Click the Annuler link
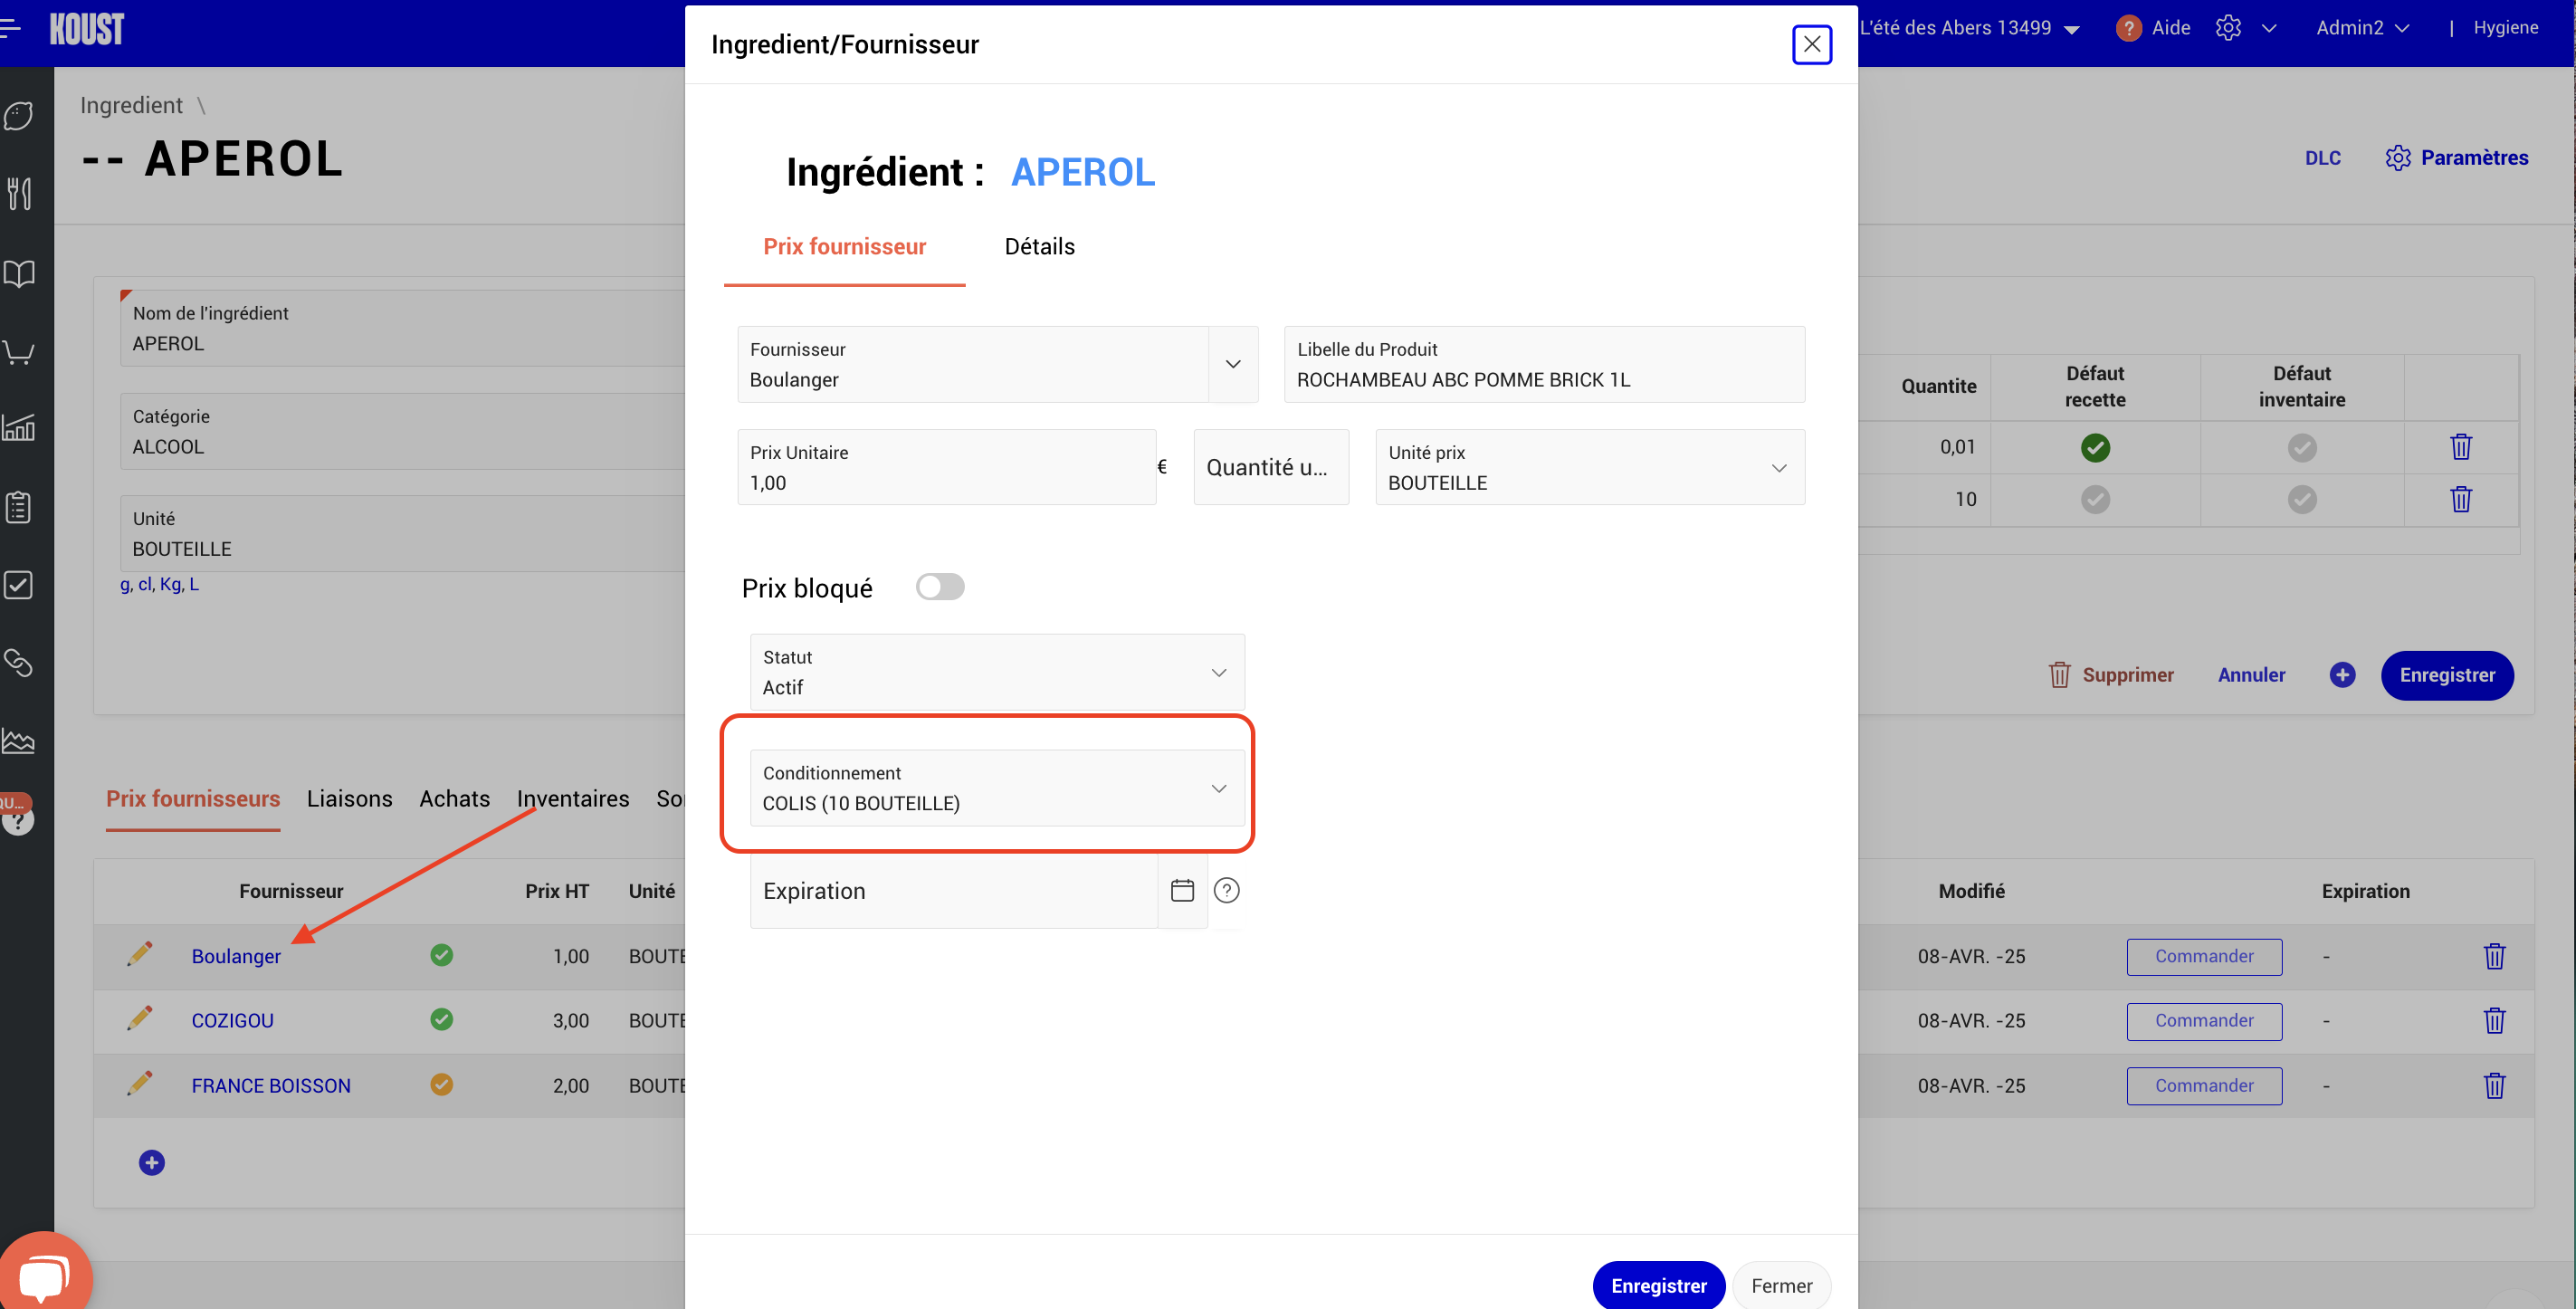This screenshot has height=1309, width=2576. point(2251,675)
